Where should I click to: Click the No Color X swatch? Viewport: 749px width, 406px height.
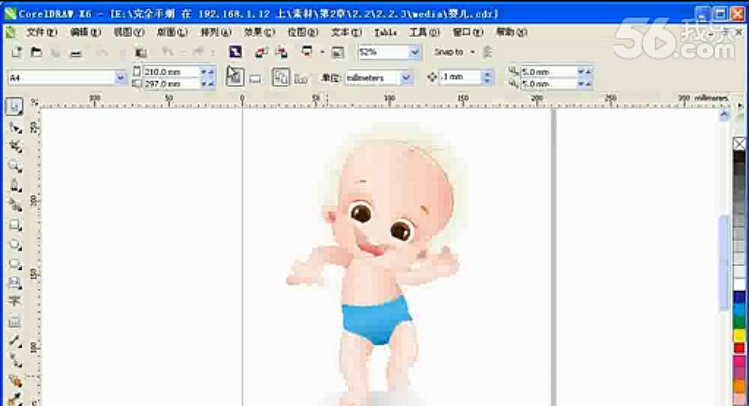pos(739,143)
